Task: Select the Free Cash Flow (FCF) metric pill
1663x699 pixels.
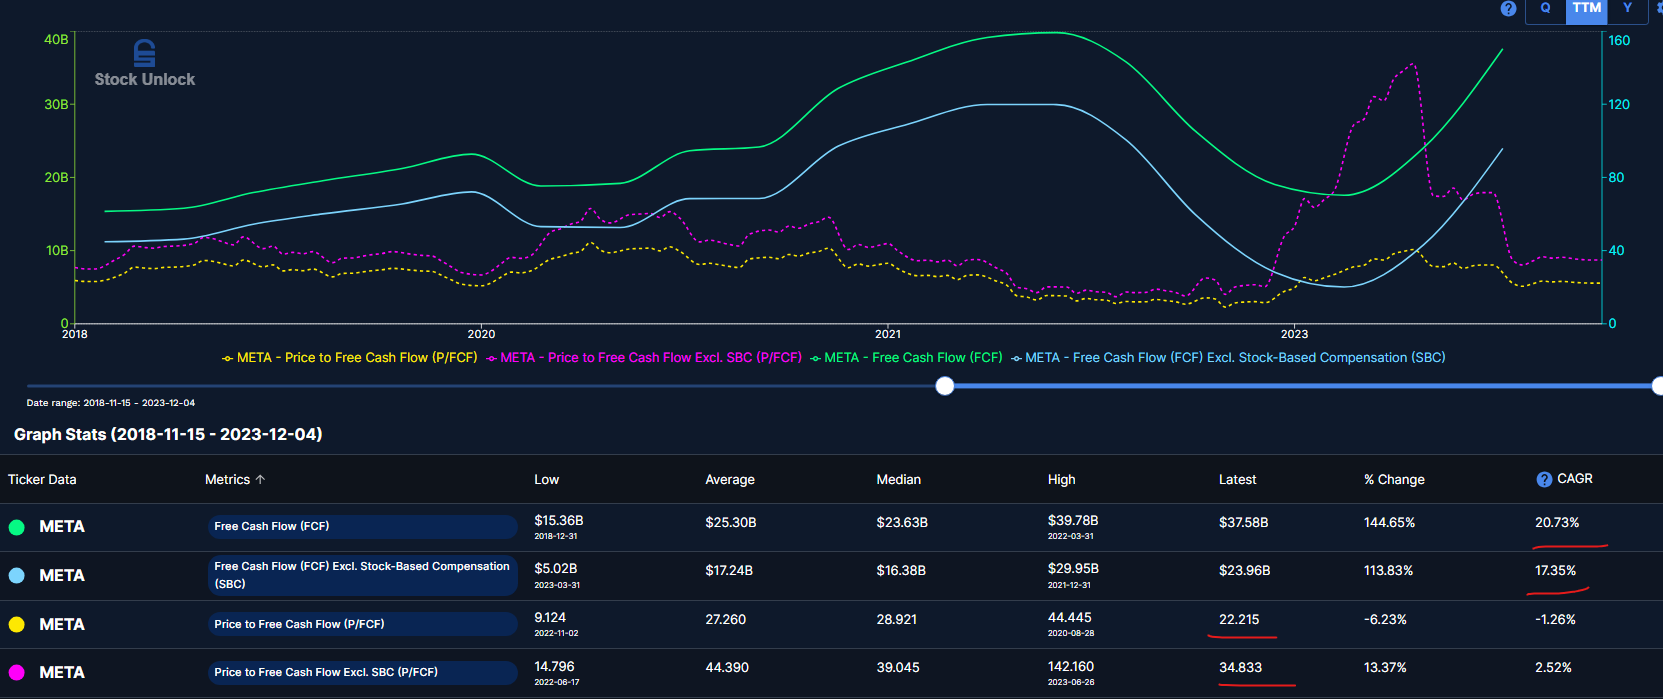Action: coord(363,527)
